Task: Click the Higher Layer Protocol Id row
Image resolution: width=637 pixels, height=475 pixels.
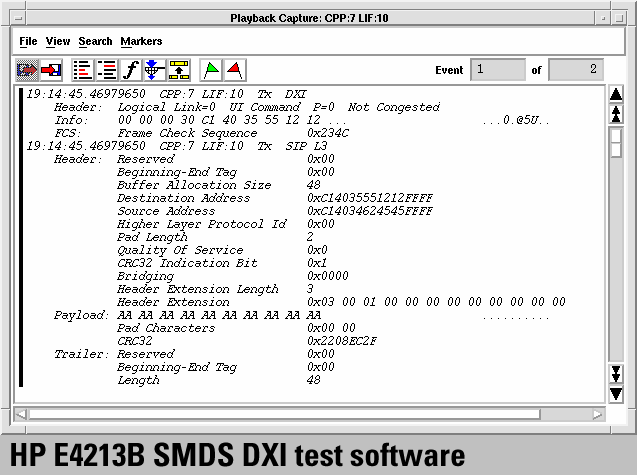Action: (225, 224)
